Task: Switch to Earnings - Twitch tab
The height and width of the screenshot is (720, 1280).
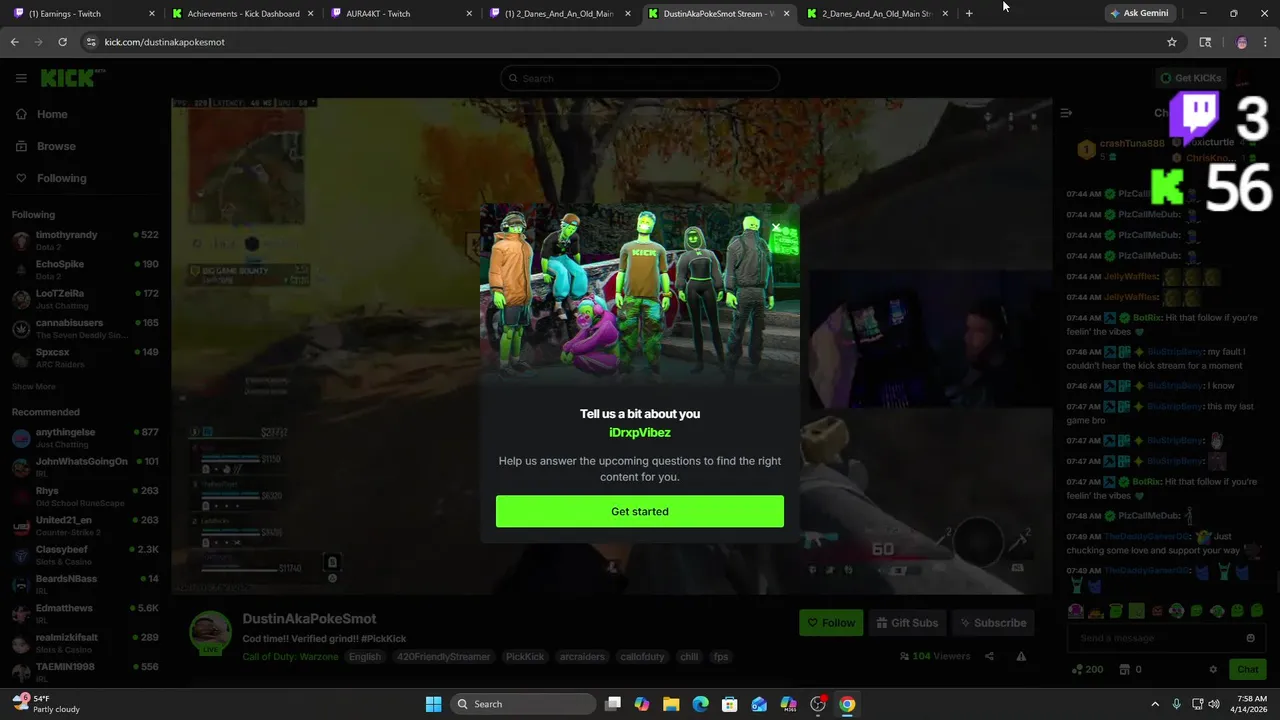Action: (x=83, y=14)
